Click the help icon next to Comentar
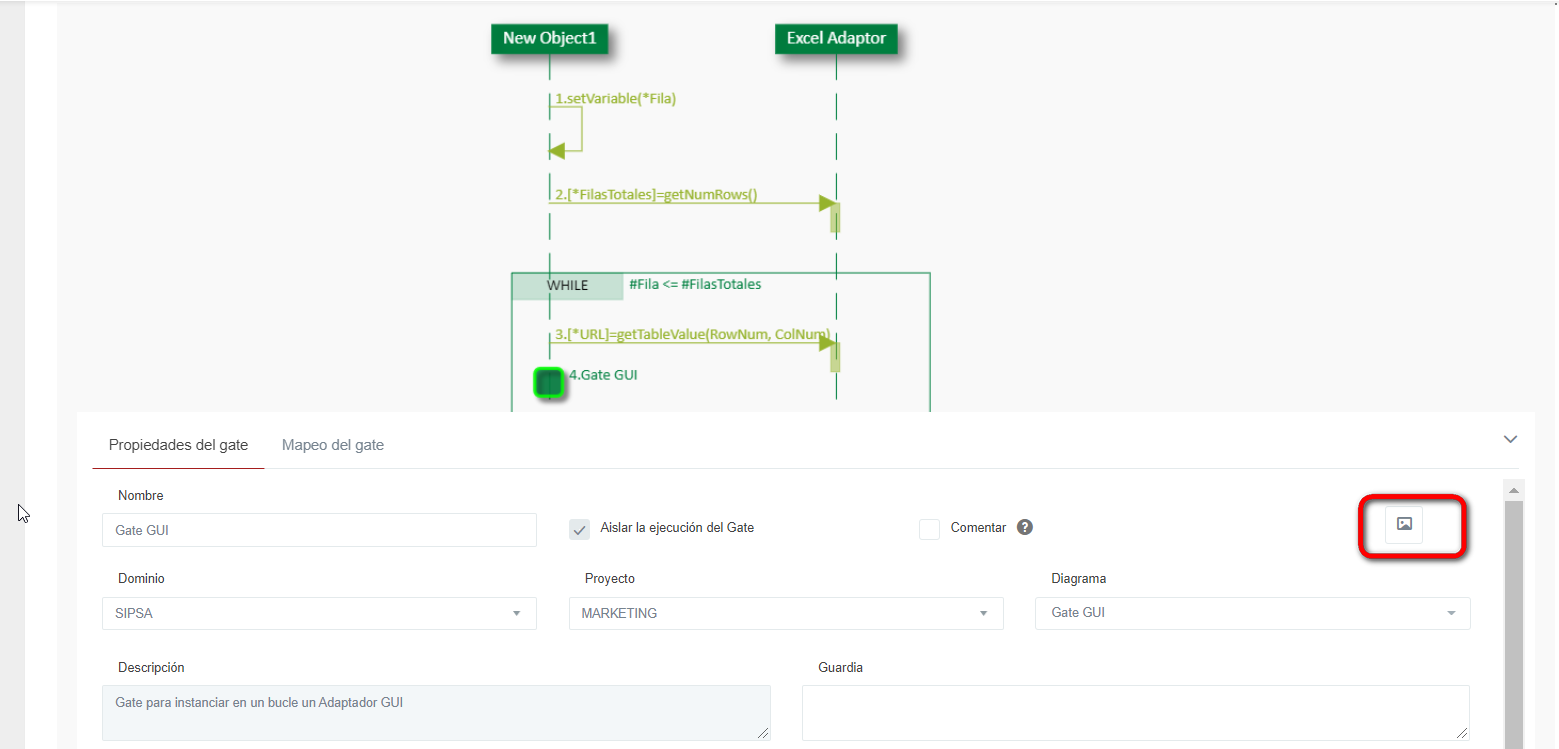 click(1024, 528)
